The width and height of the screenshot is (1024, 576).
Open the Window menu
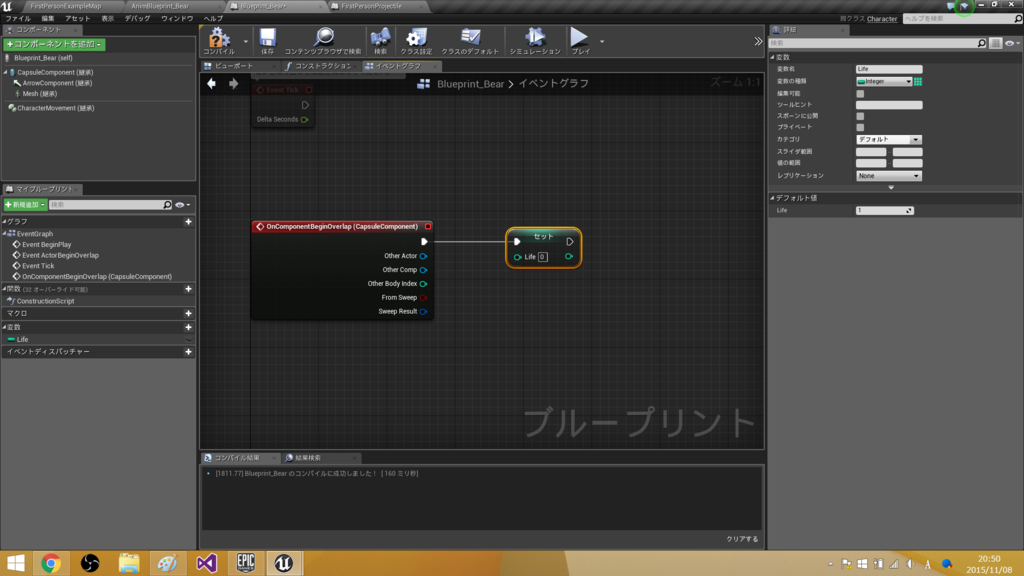pyautogui.click(x=177, y=18)
